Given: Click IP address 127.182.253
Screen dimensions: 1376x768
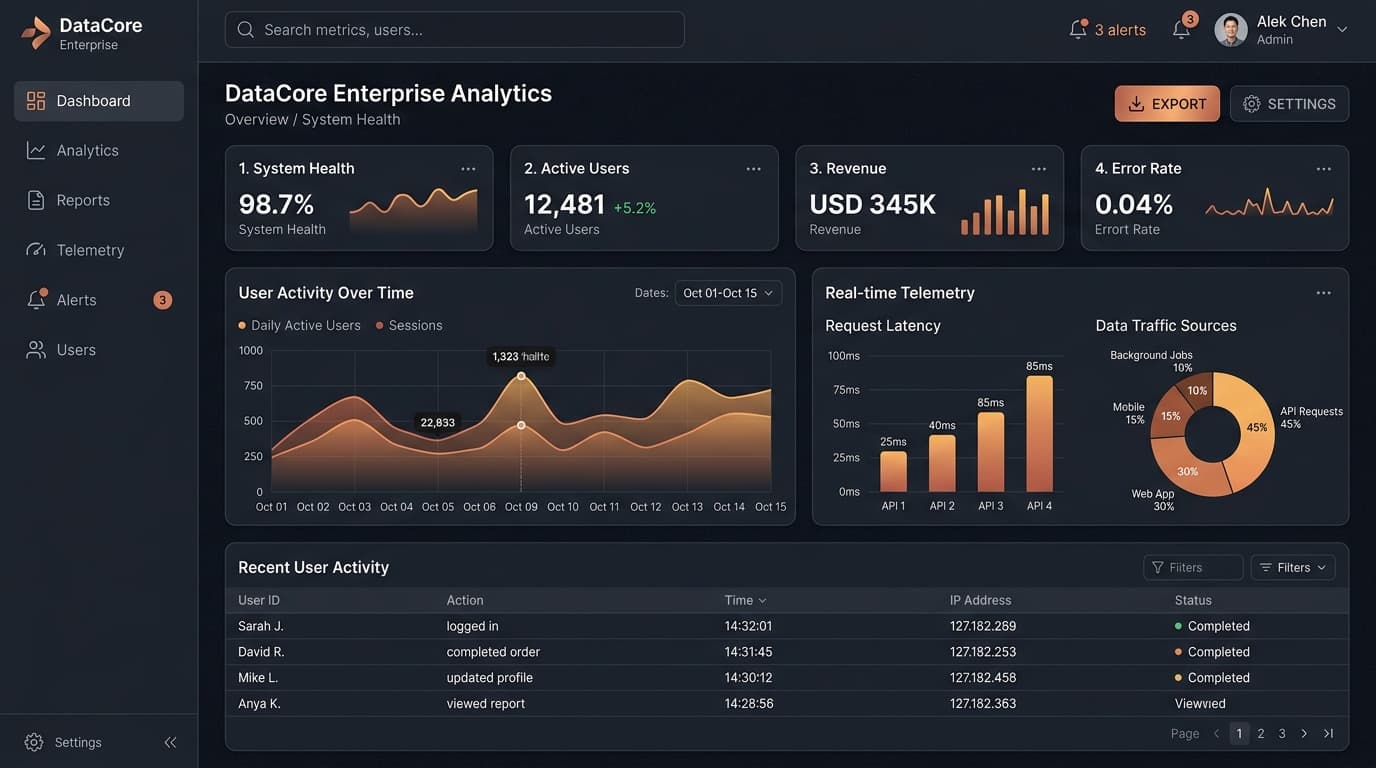Looking at the screenshot, I should point(983,652).
